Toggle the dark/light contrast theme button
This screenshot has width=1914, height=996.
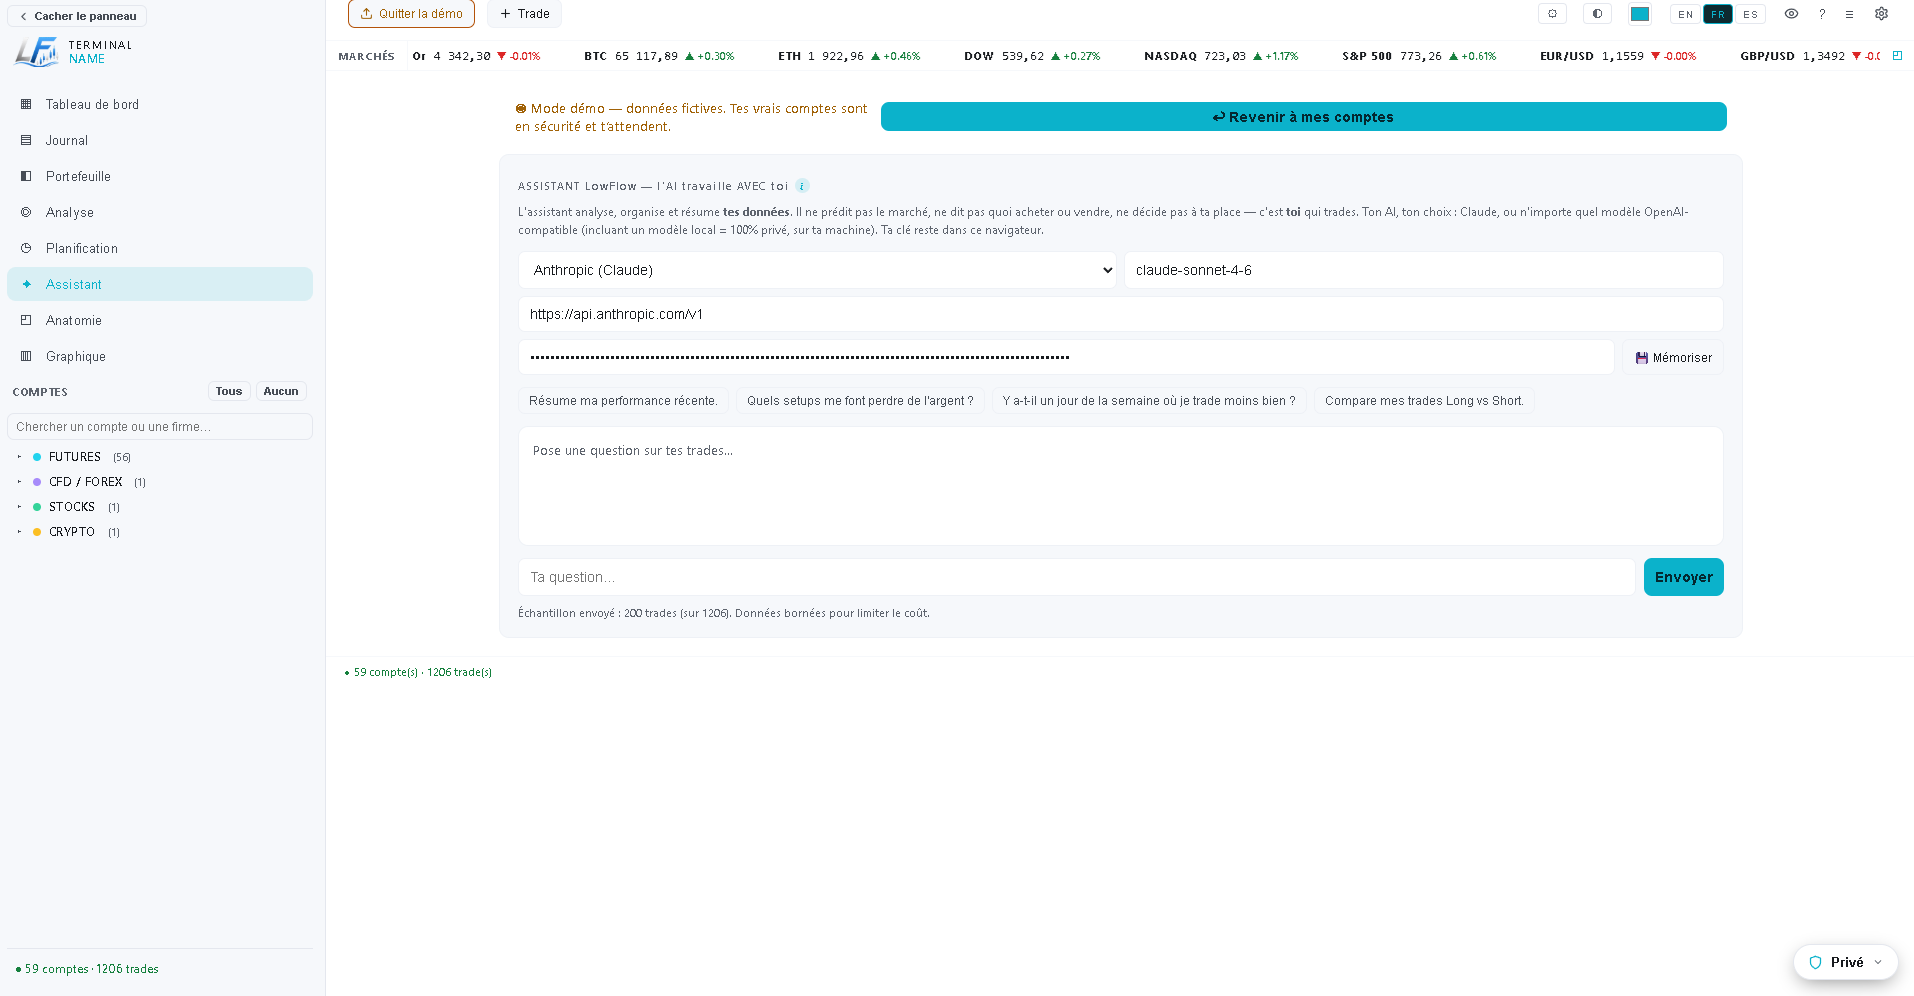click(1597, 14)
